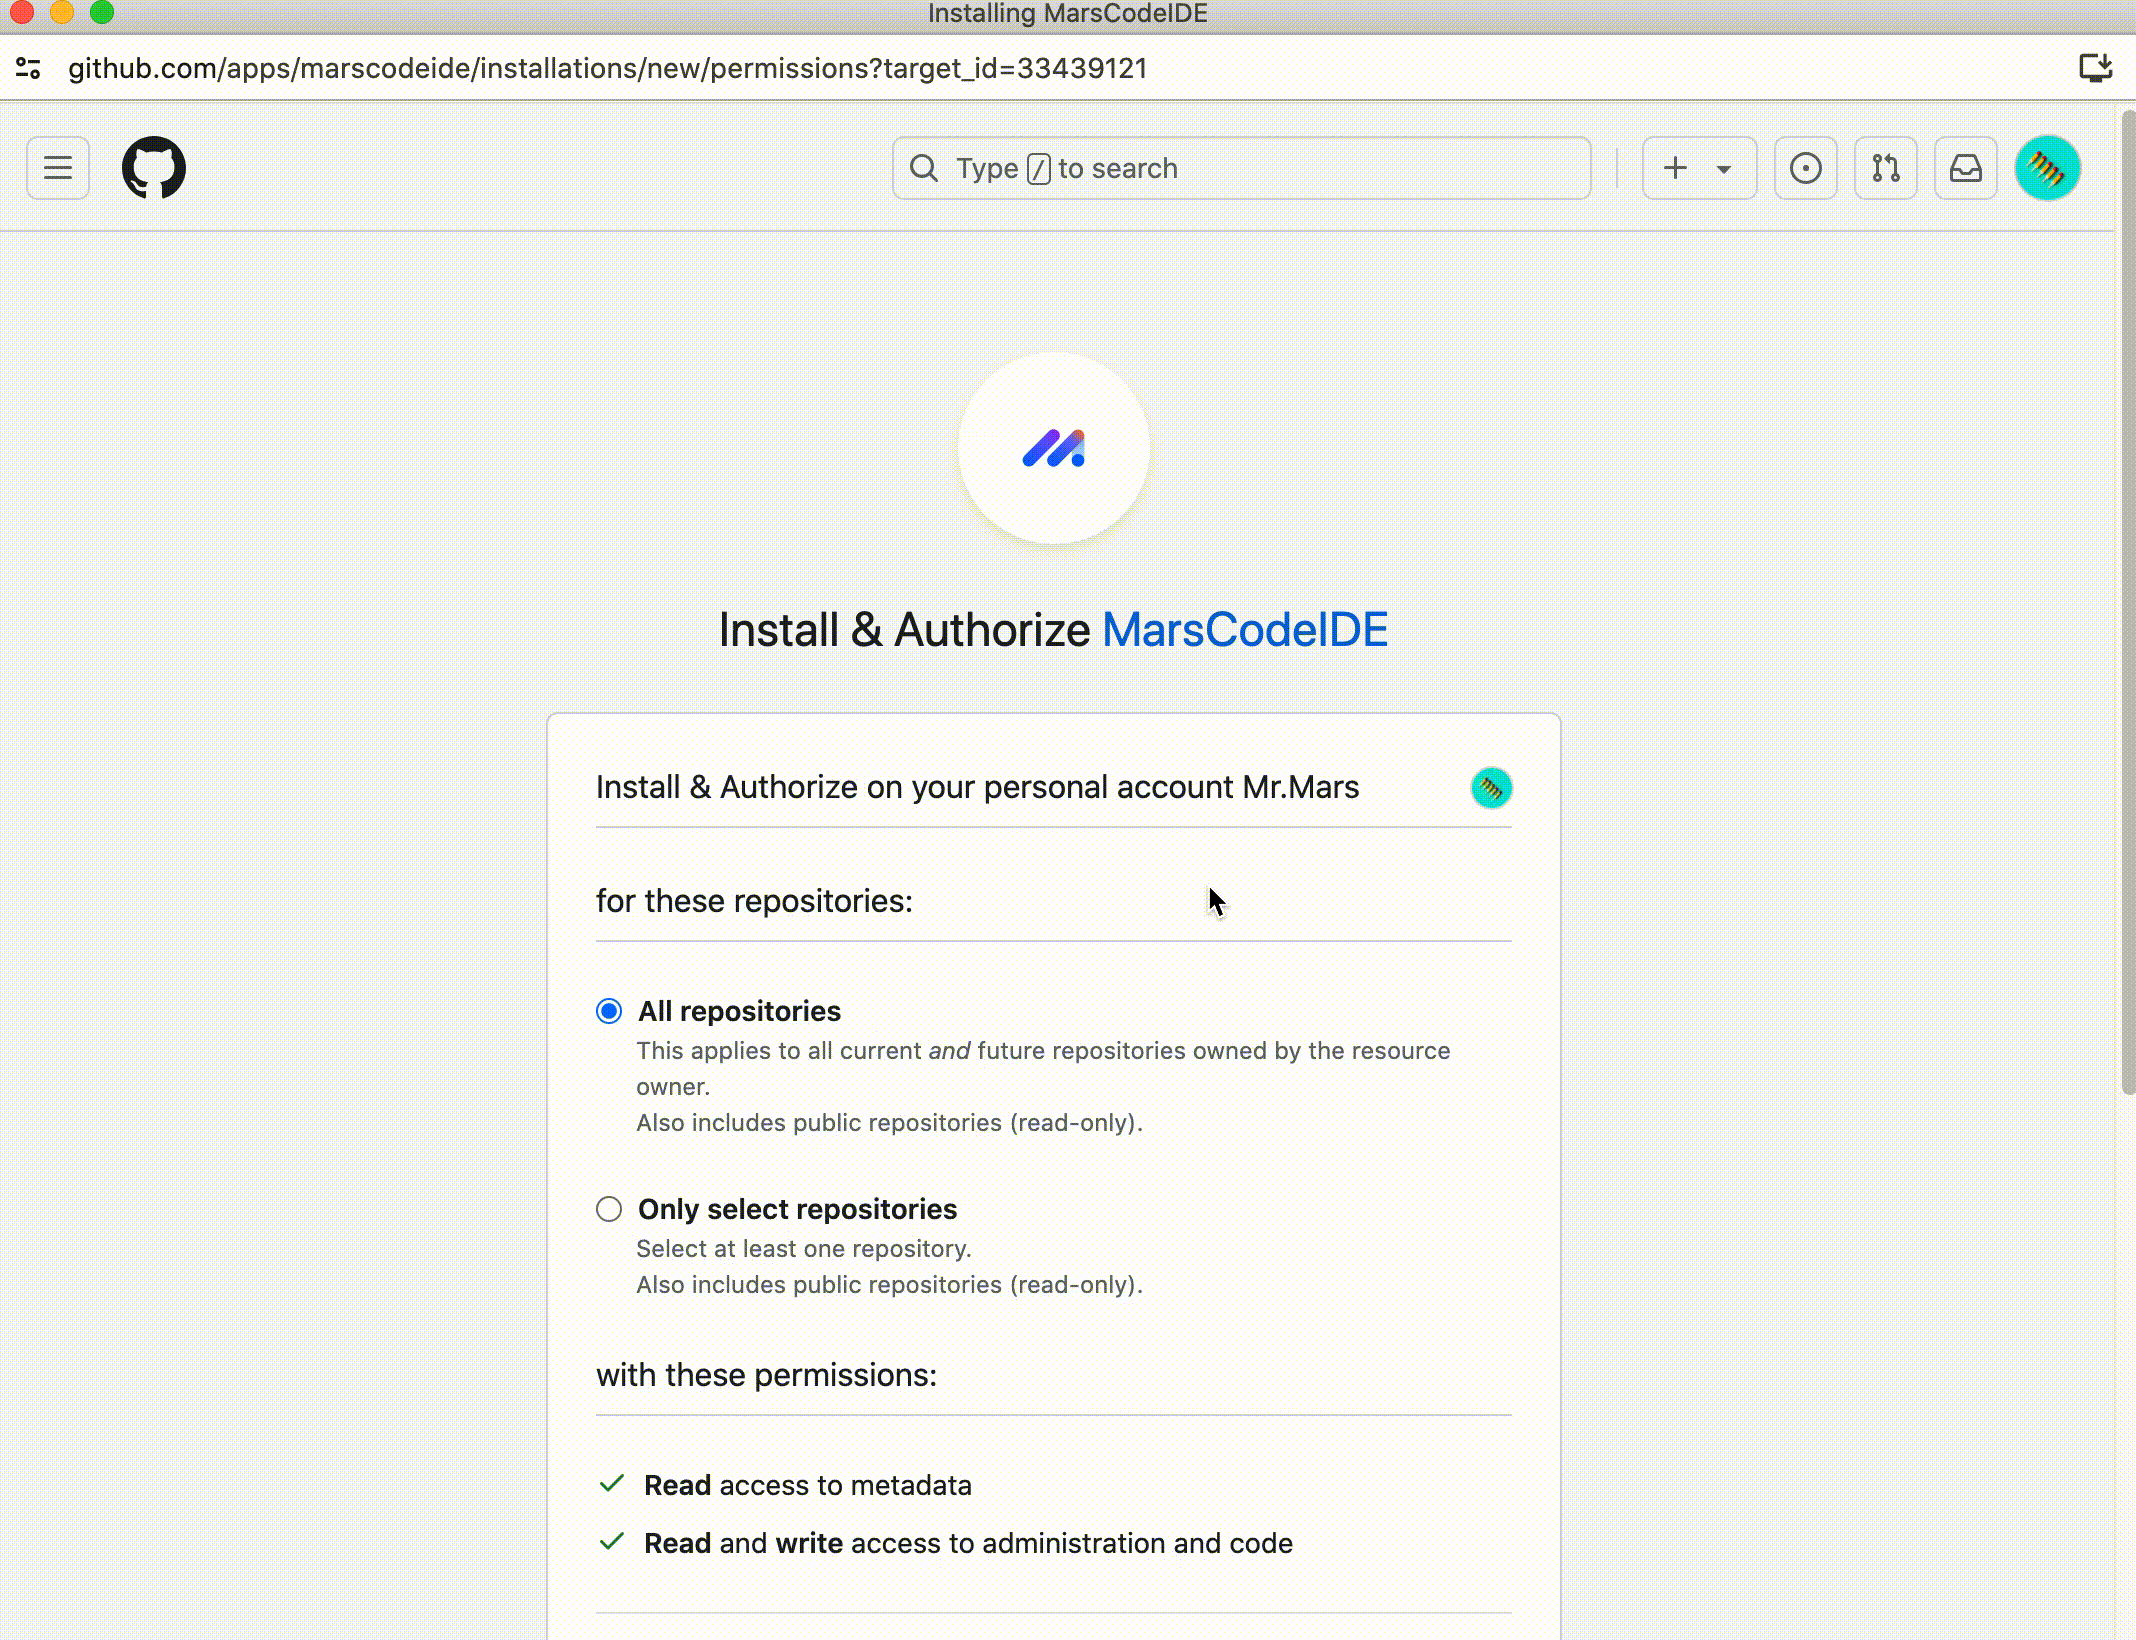
Task: Click the page URL in address bar
Action: (x=607, y=68)
